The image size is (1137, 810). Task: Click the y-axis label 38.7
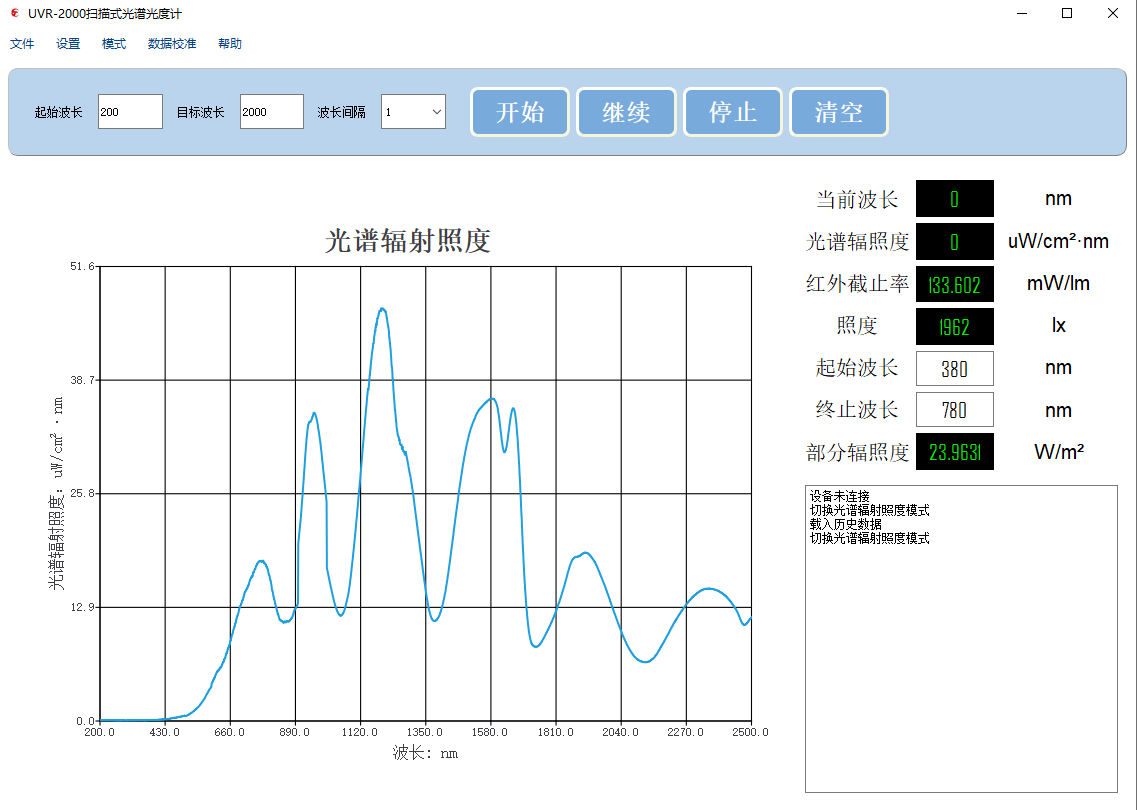pyautogui.click(x=82, y=380)
